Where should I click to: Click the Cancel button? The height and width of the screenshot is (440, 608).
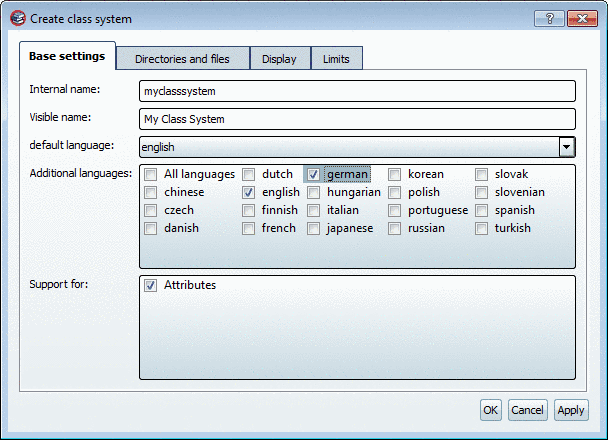(527, 410)
